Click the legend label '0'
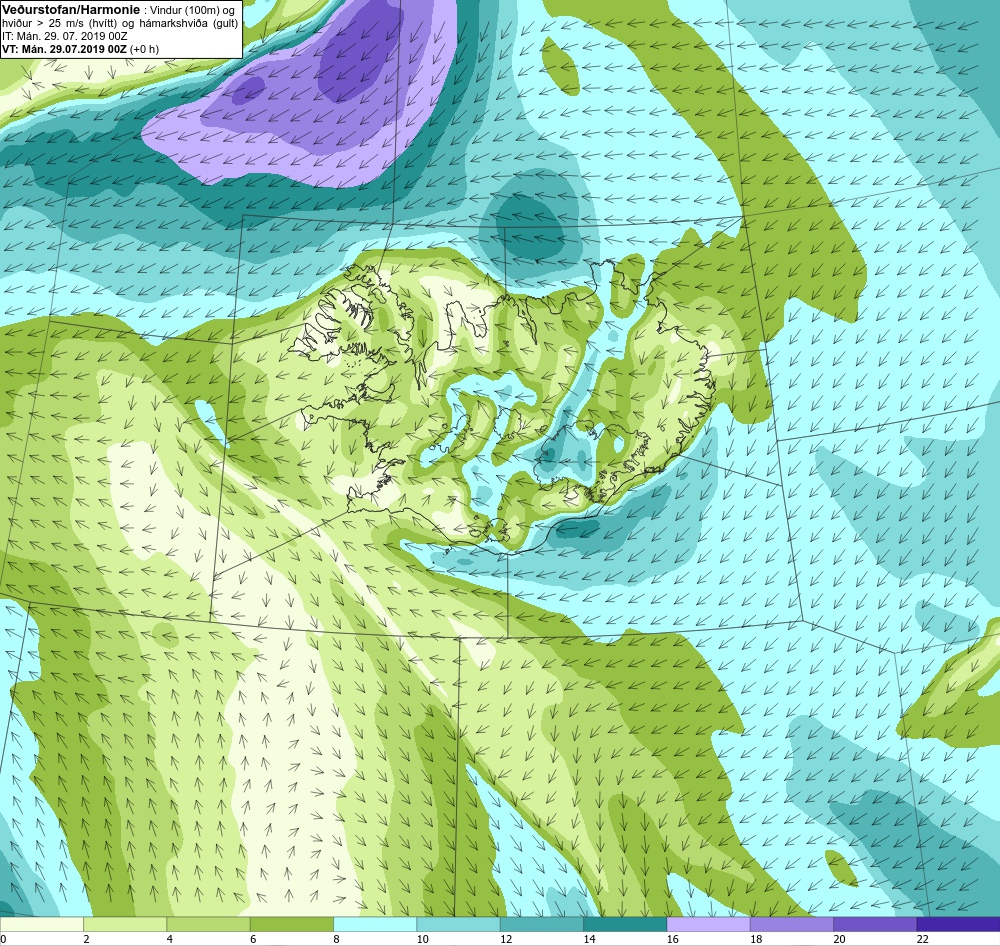Viewport: 1000px width, 946px height. coord(3,939)
